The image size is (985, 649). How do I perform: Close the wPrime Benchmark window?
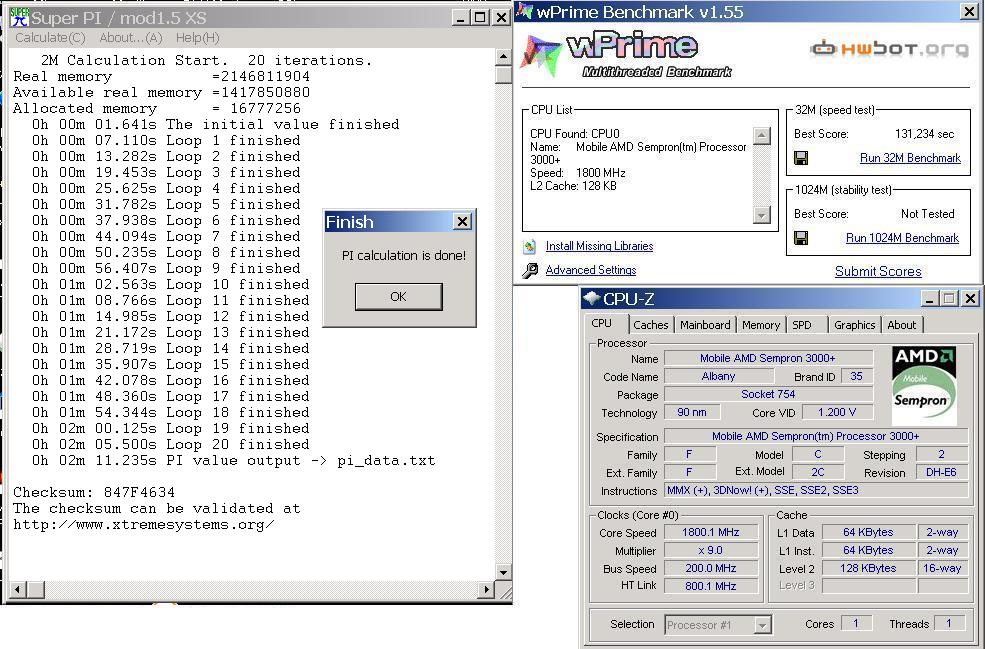click(969, 11)
